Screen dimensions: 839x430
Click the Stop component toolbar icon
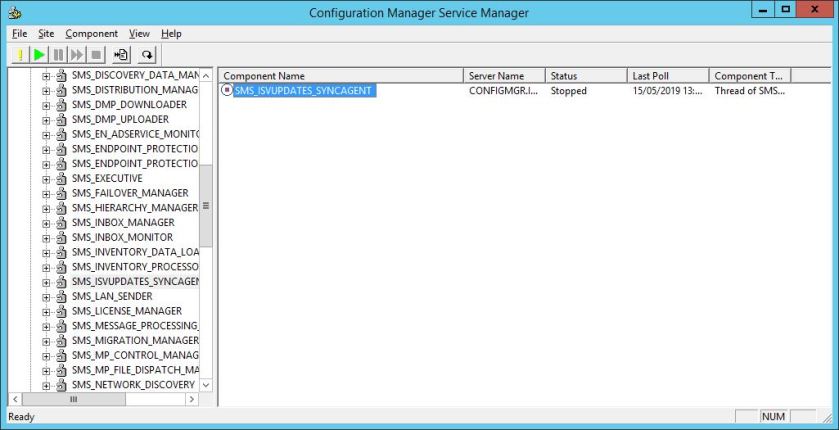point(96,55)
